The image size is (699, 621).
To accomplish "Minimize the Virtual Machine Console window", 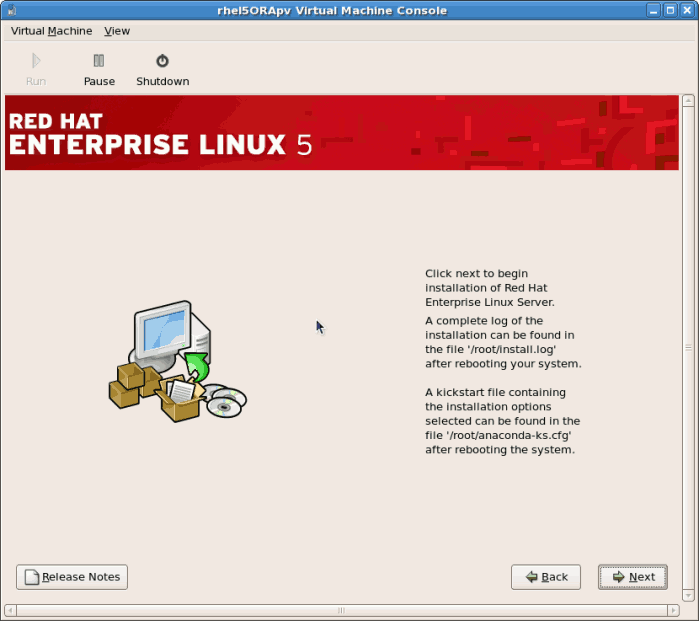I will 654,10.
